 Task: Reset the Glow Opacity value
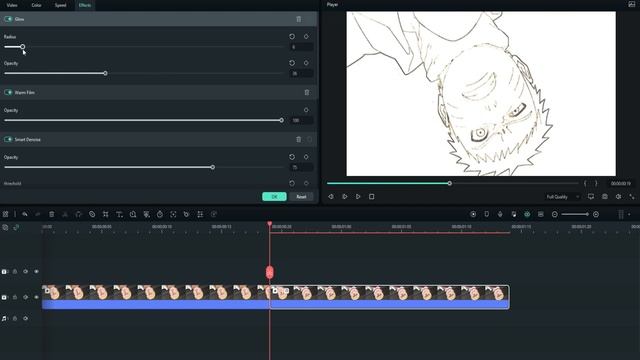point(292,63)
